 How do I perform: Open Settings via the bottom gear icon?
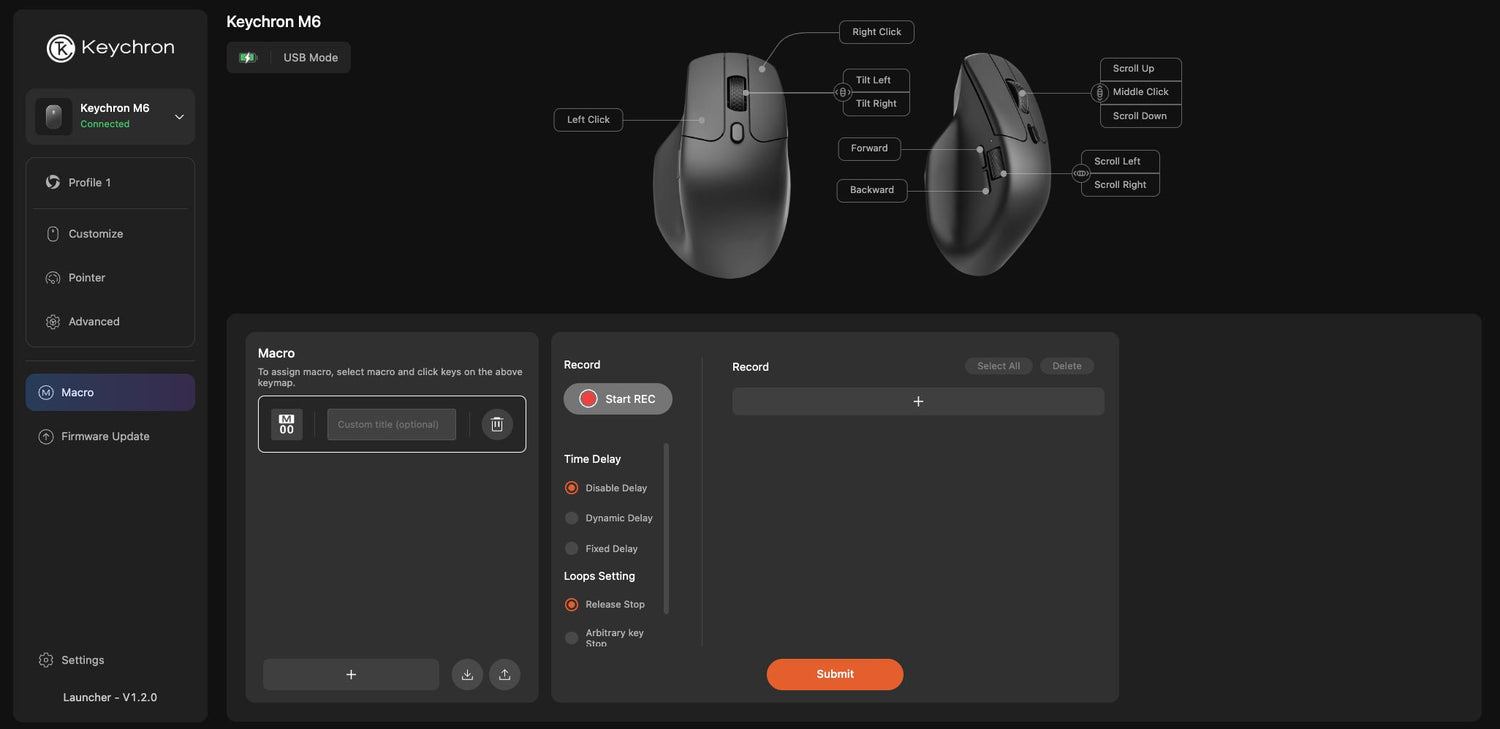pyautogui.click(x=46, y=660)
